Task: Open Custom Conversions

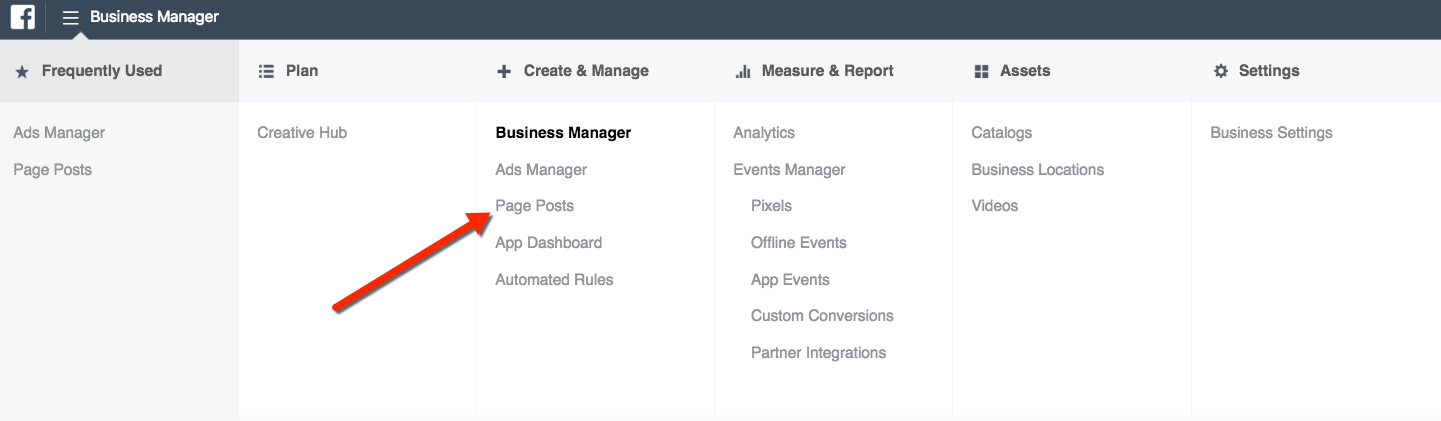Action: [x=822, y=316]
